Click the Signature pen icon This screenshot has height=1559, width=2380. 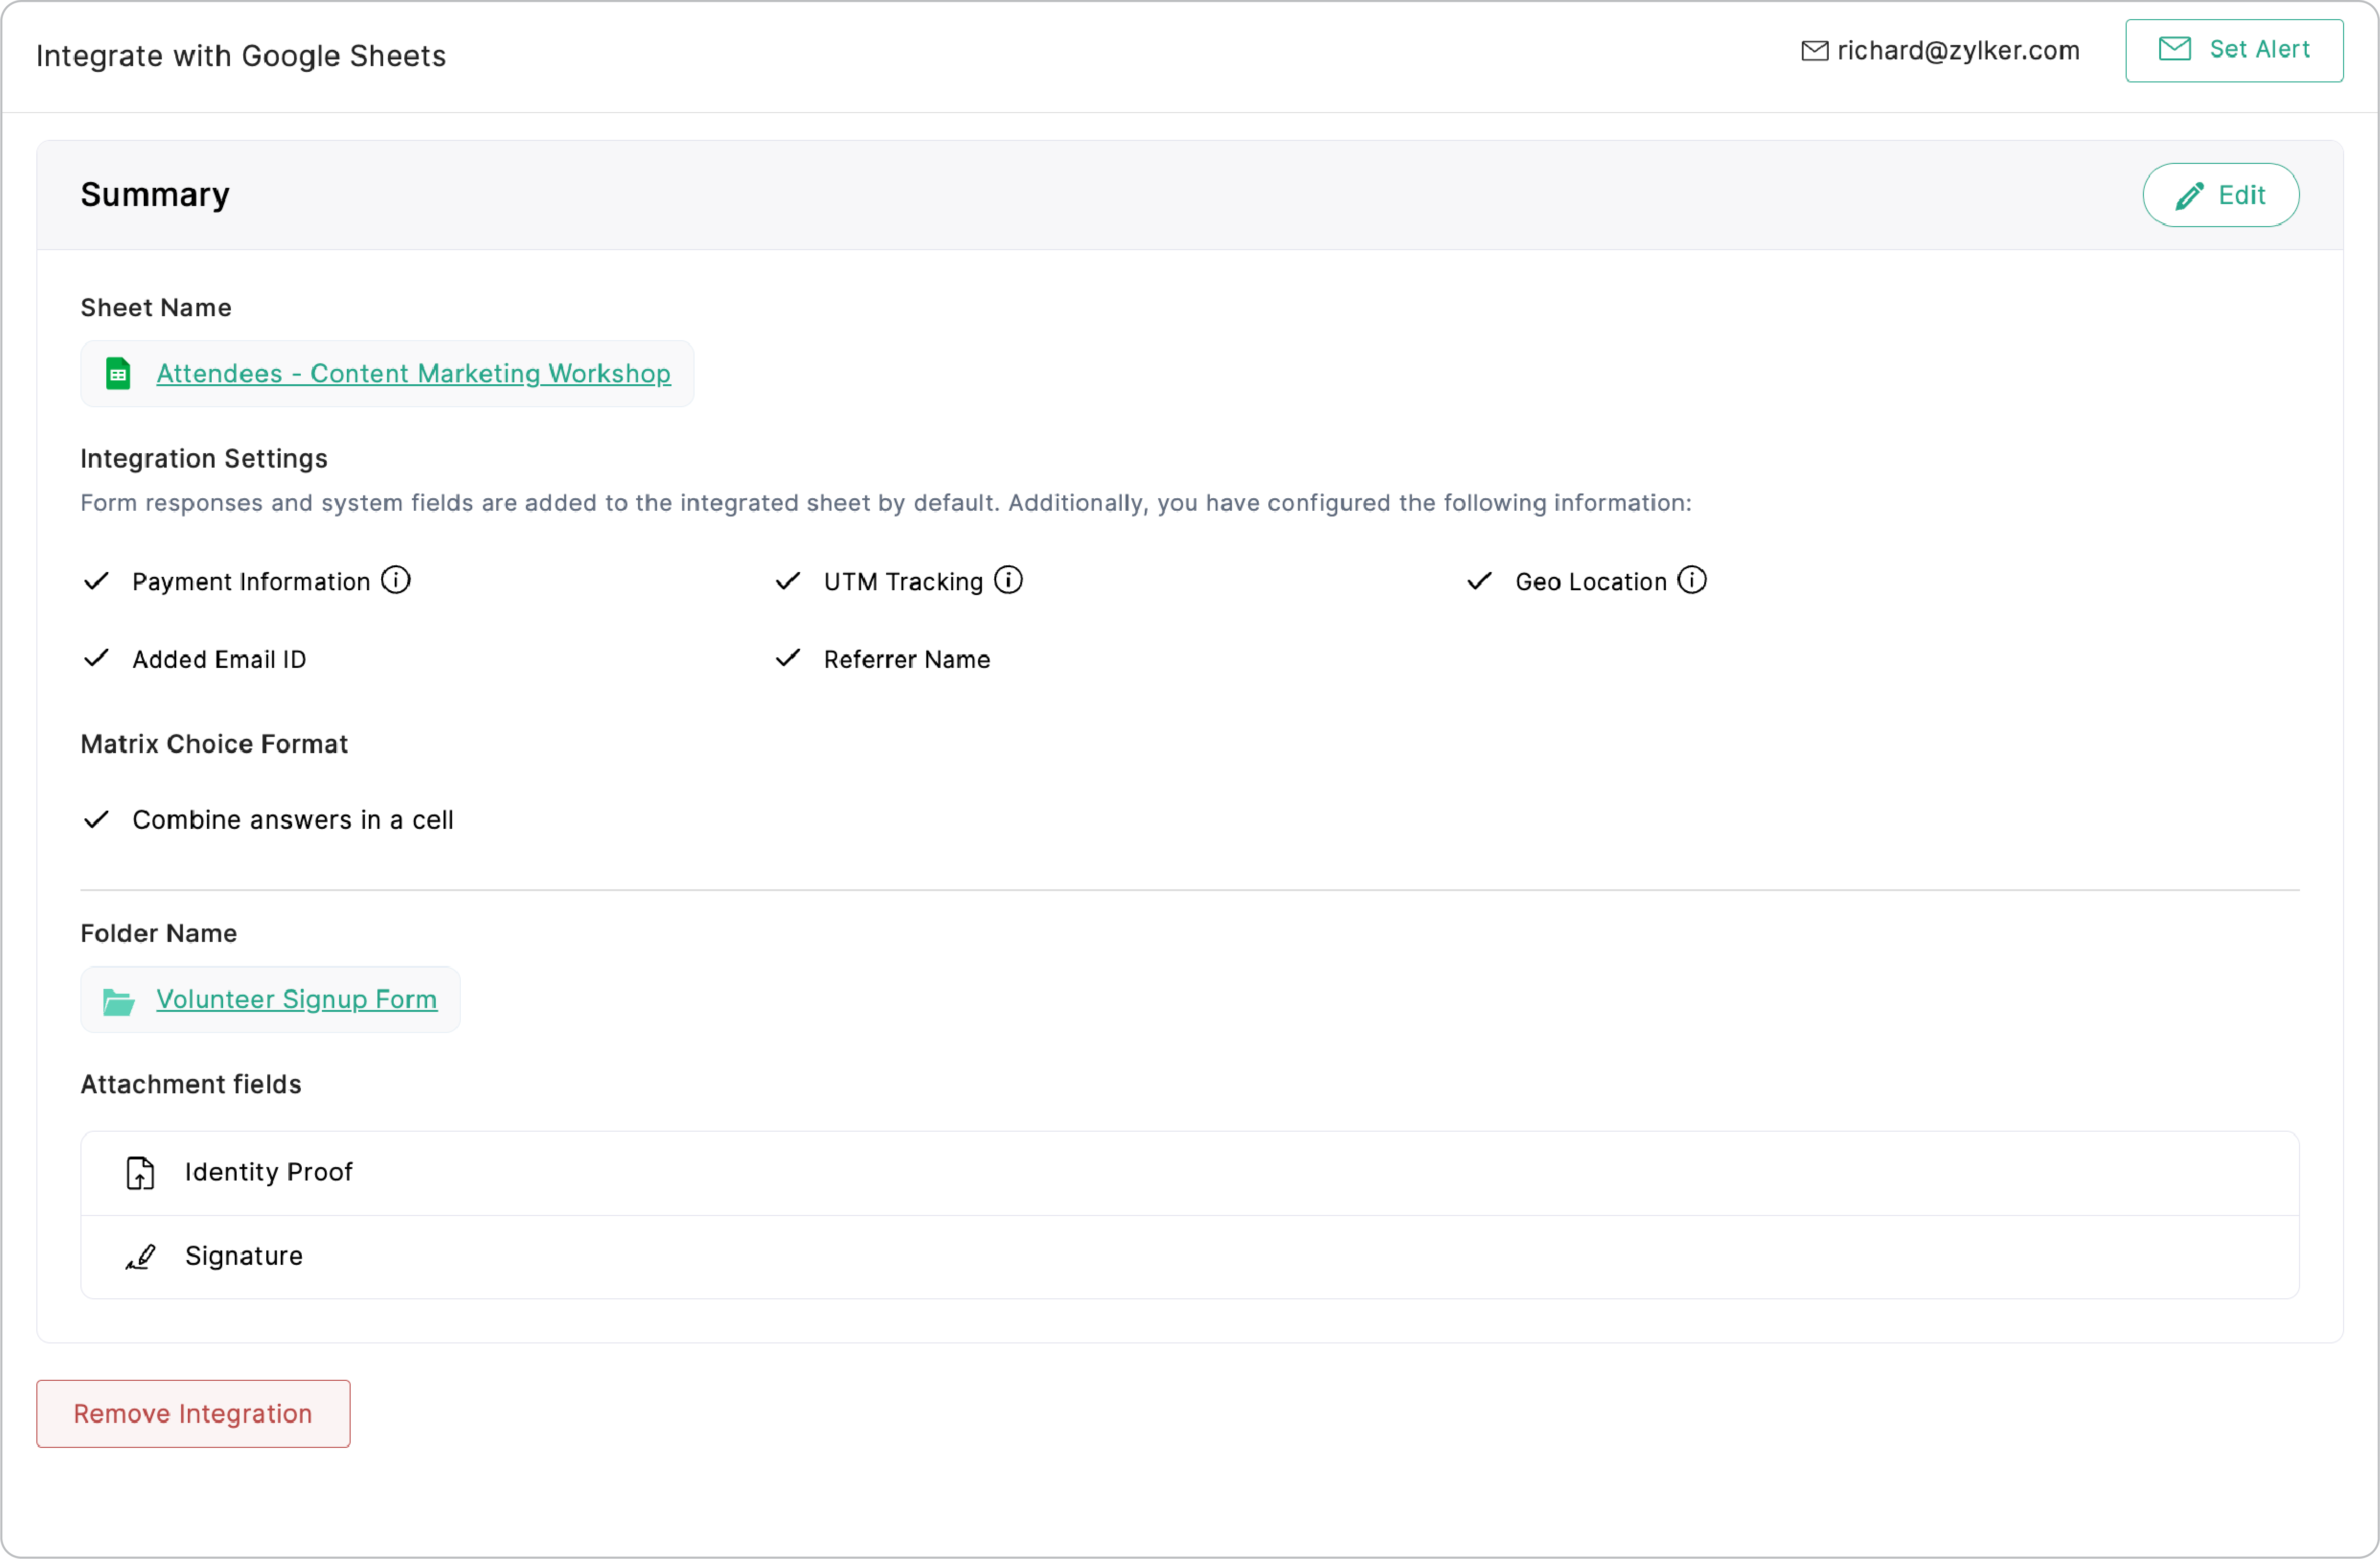coord(141,1257)
